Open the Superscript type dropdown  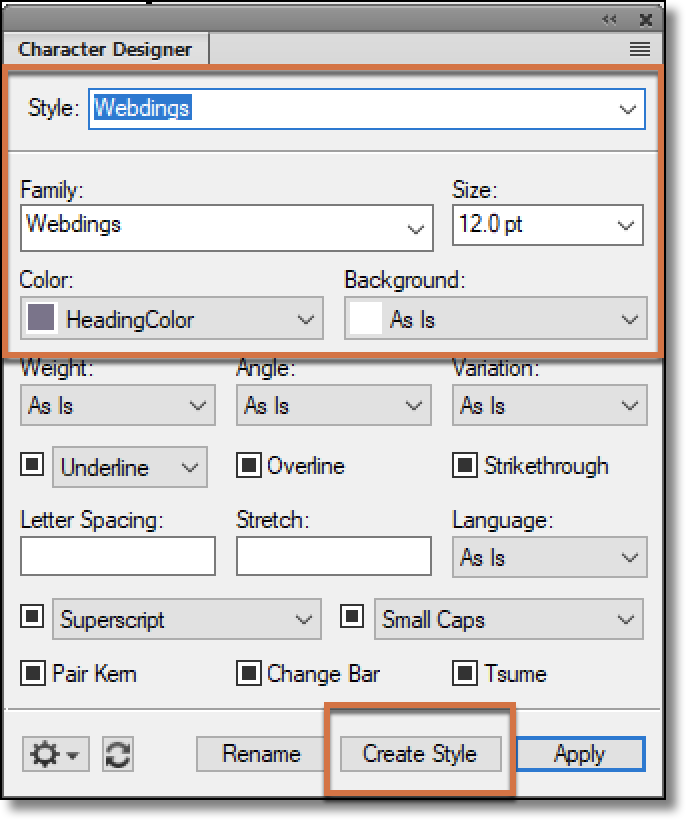pyautogui.click(x=187, y=619)
